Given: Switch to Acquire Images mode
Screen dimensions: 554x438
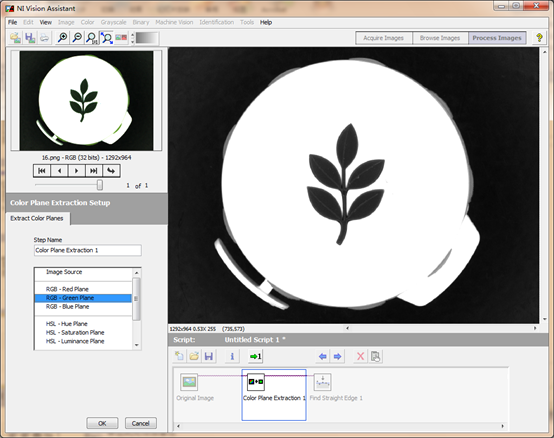Looking at the screenshot, I should tap(384, 38).
